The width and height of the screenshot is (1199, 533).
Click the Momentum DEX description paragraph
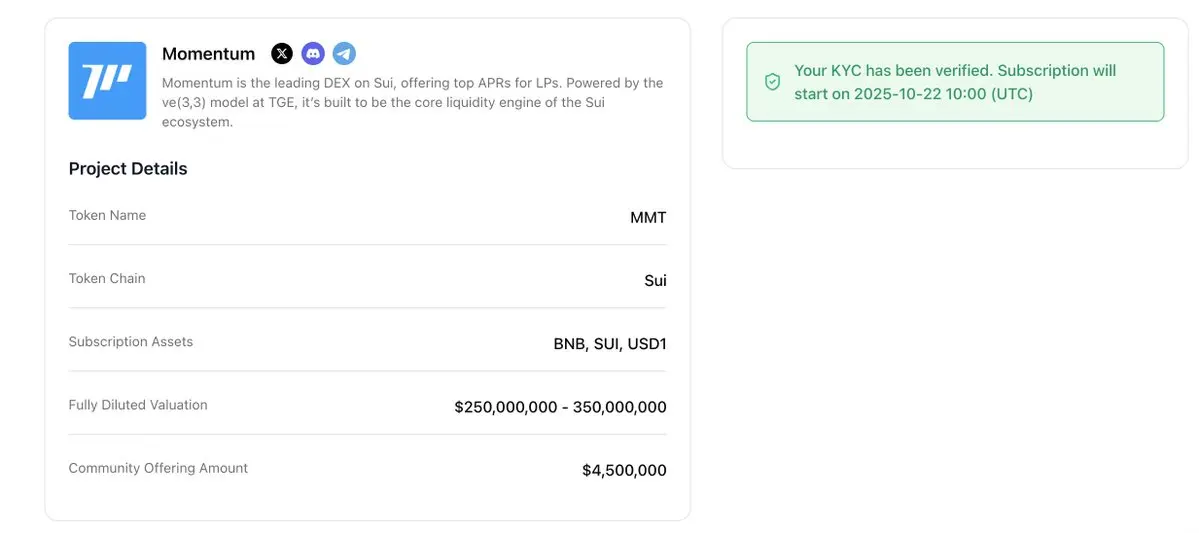(412, 102)
